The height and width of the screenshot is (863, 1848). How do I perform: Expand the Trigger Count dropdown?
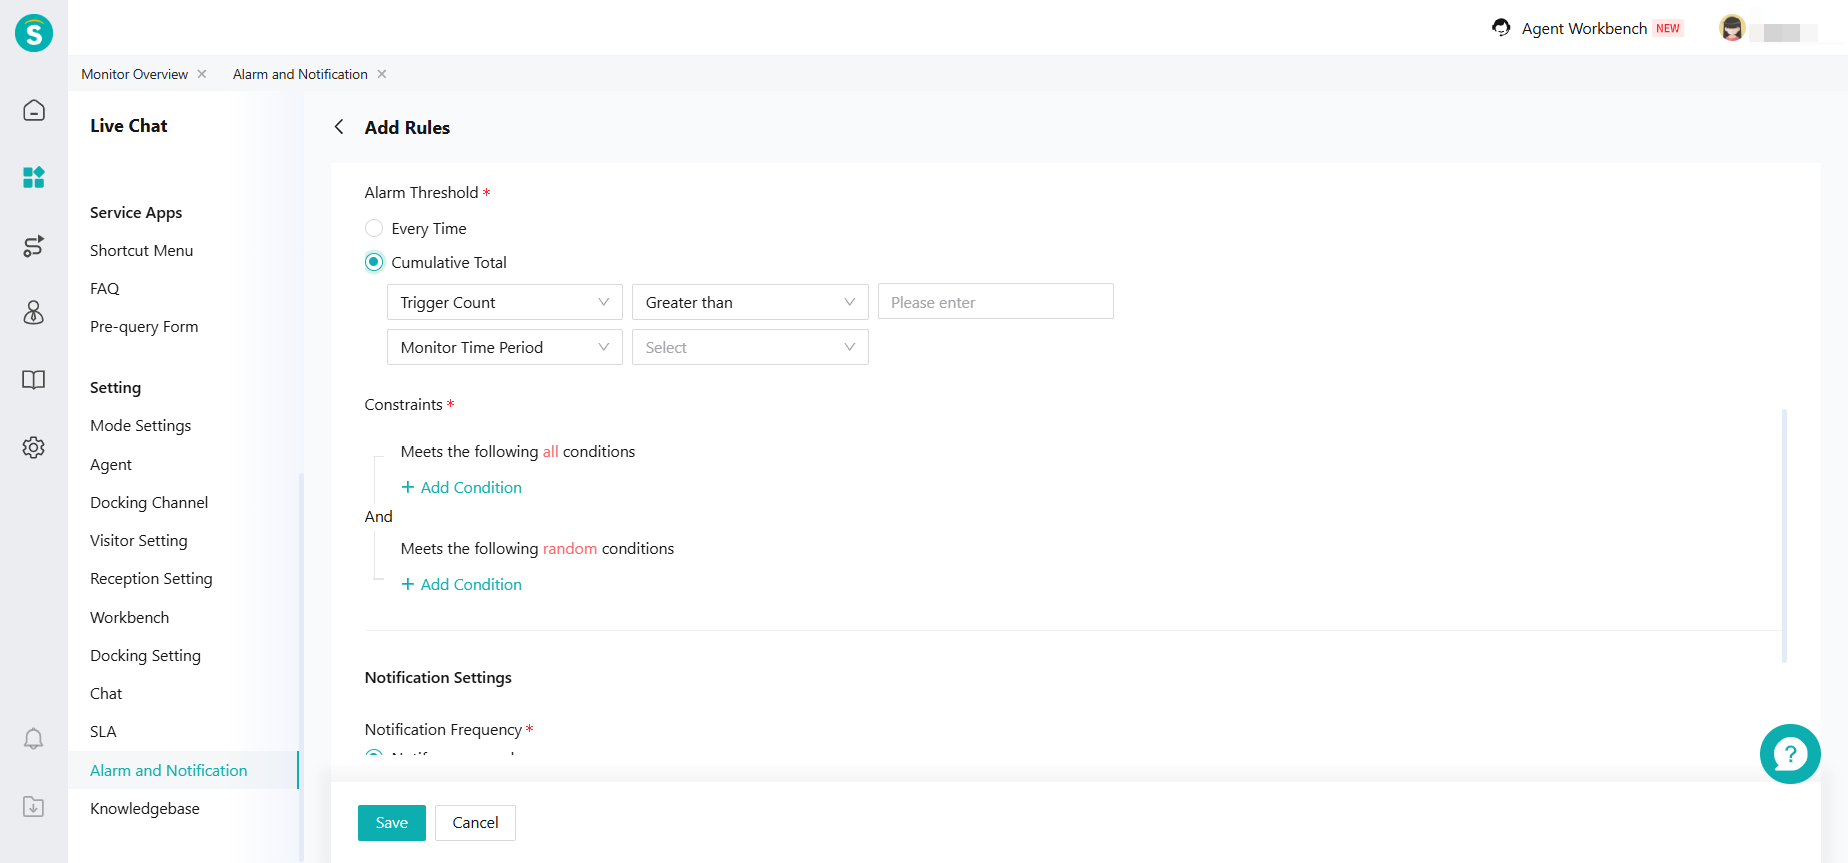click(x=504, y=302)
